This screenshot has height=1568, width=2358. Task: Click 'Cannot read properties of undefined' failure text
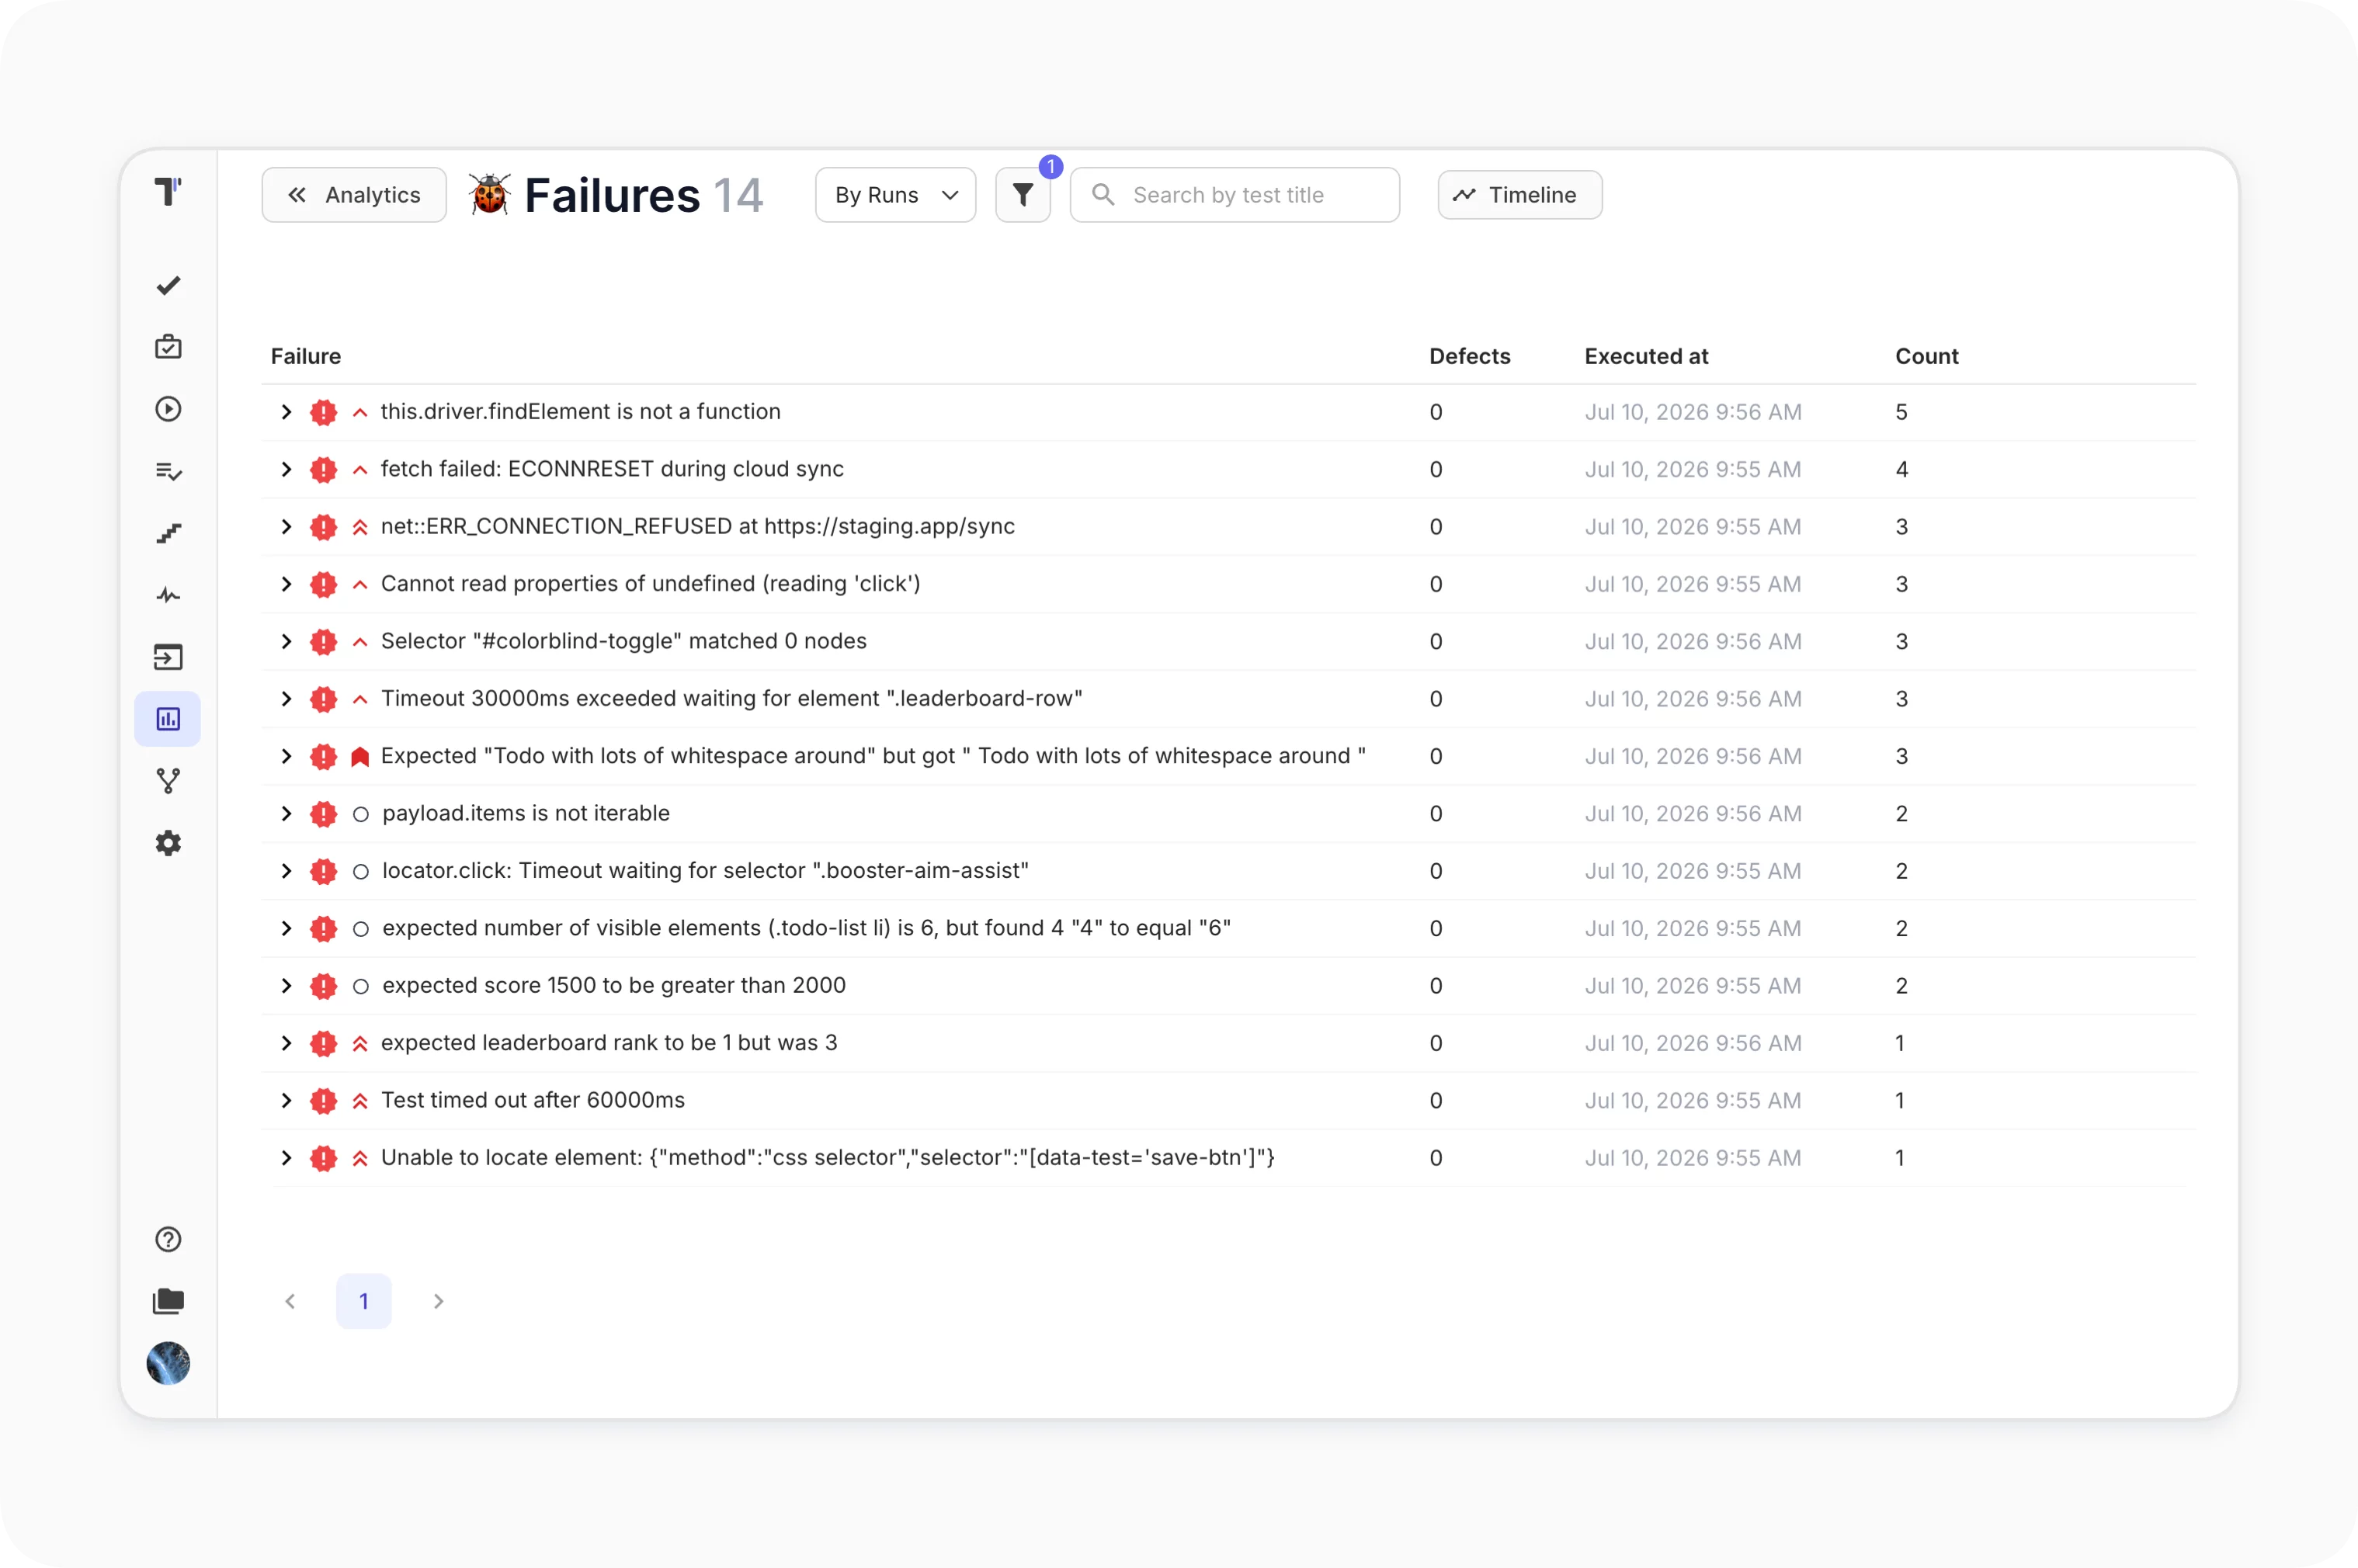(x=650, y=584)
